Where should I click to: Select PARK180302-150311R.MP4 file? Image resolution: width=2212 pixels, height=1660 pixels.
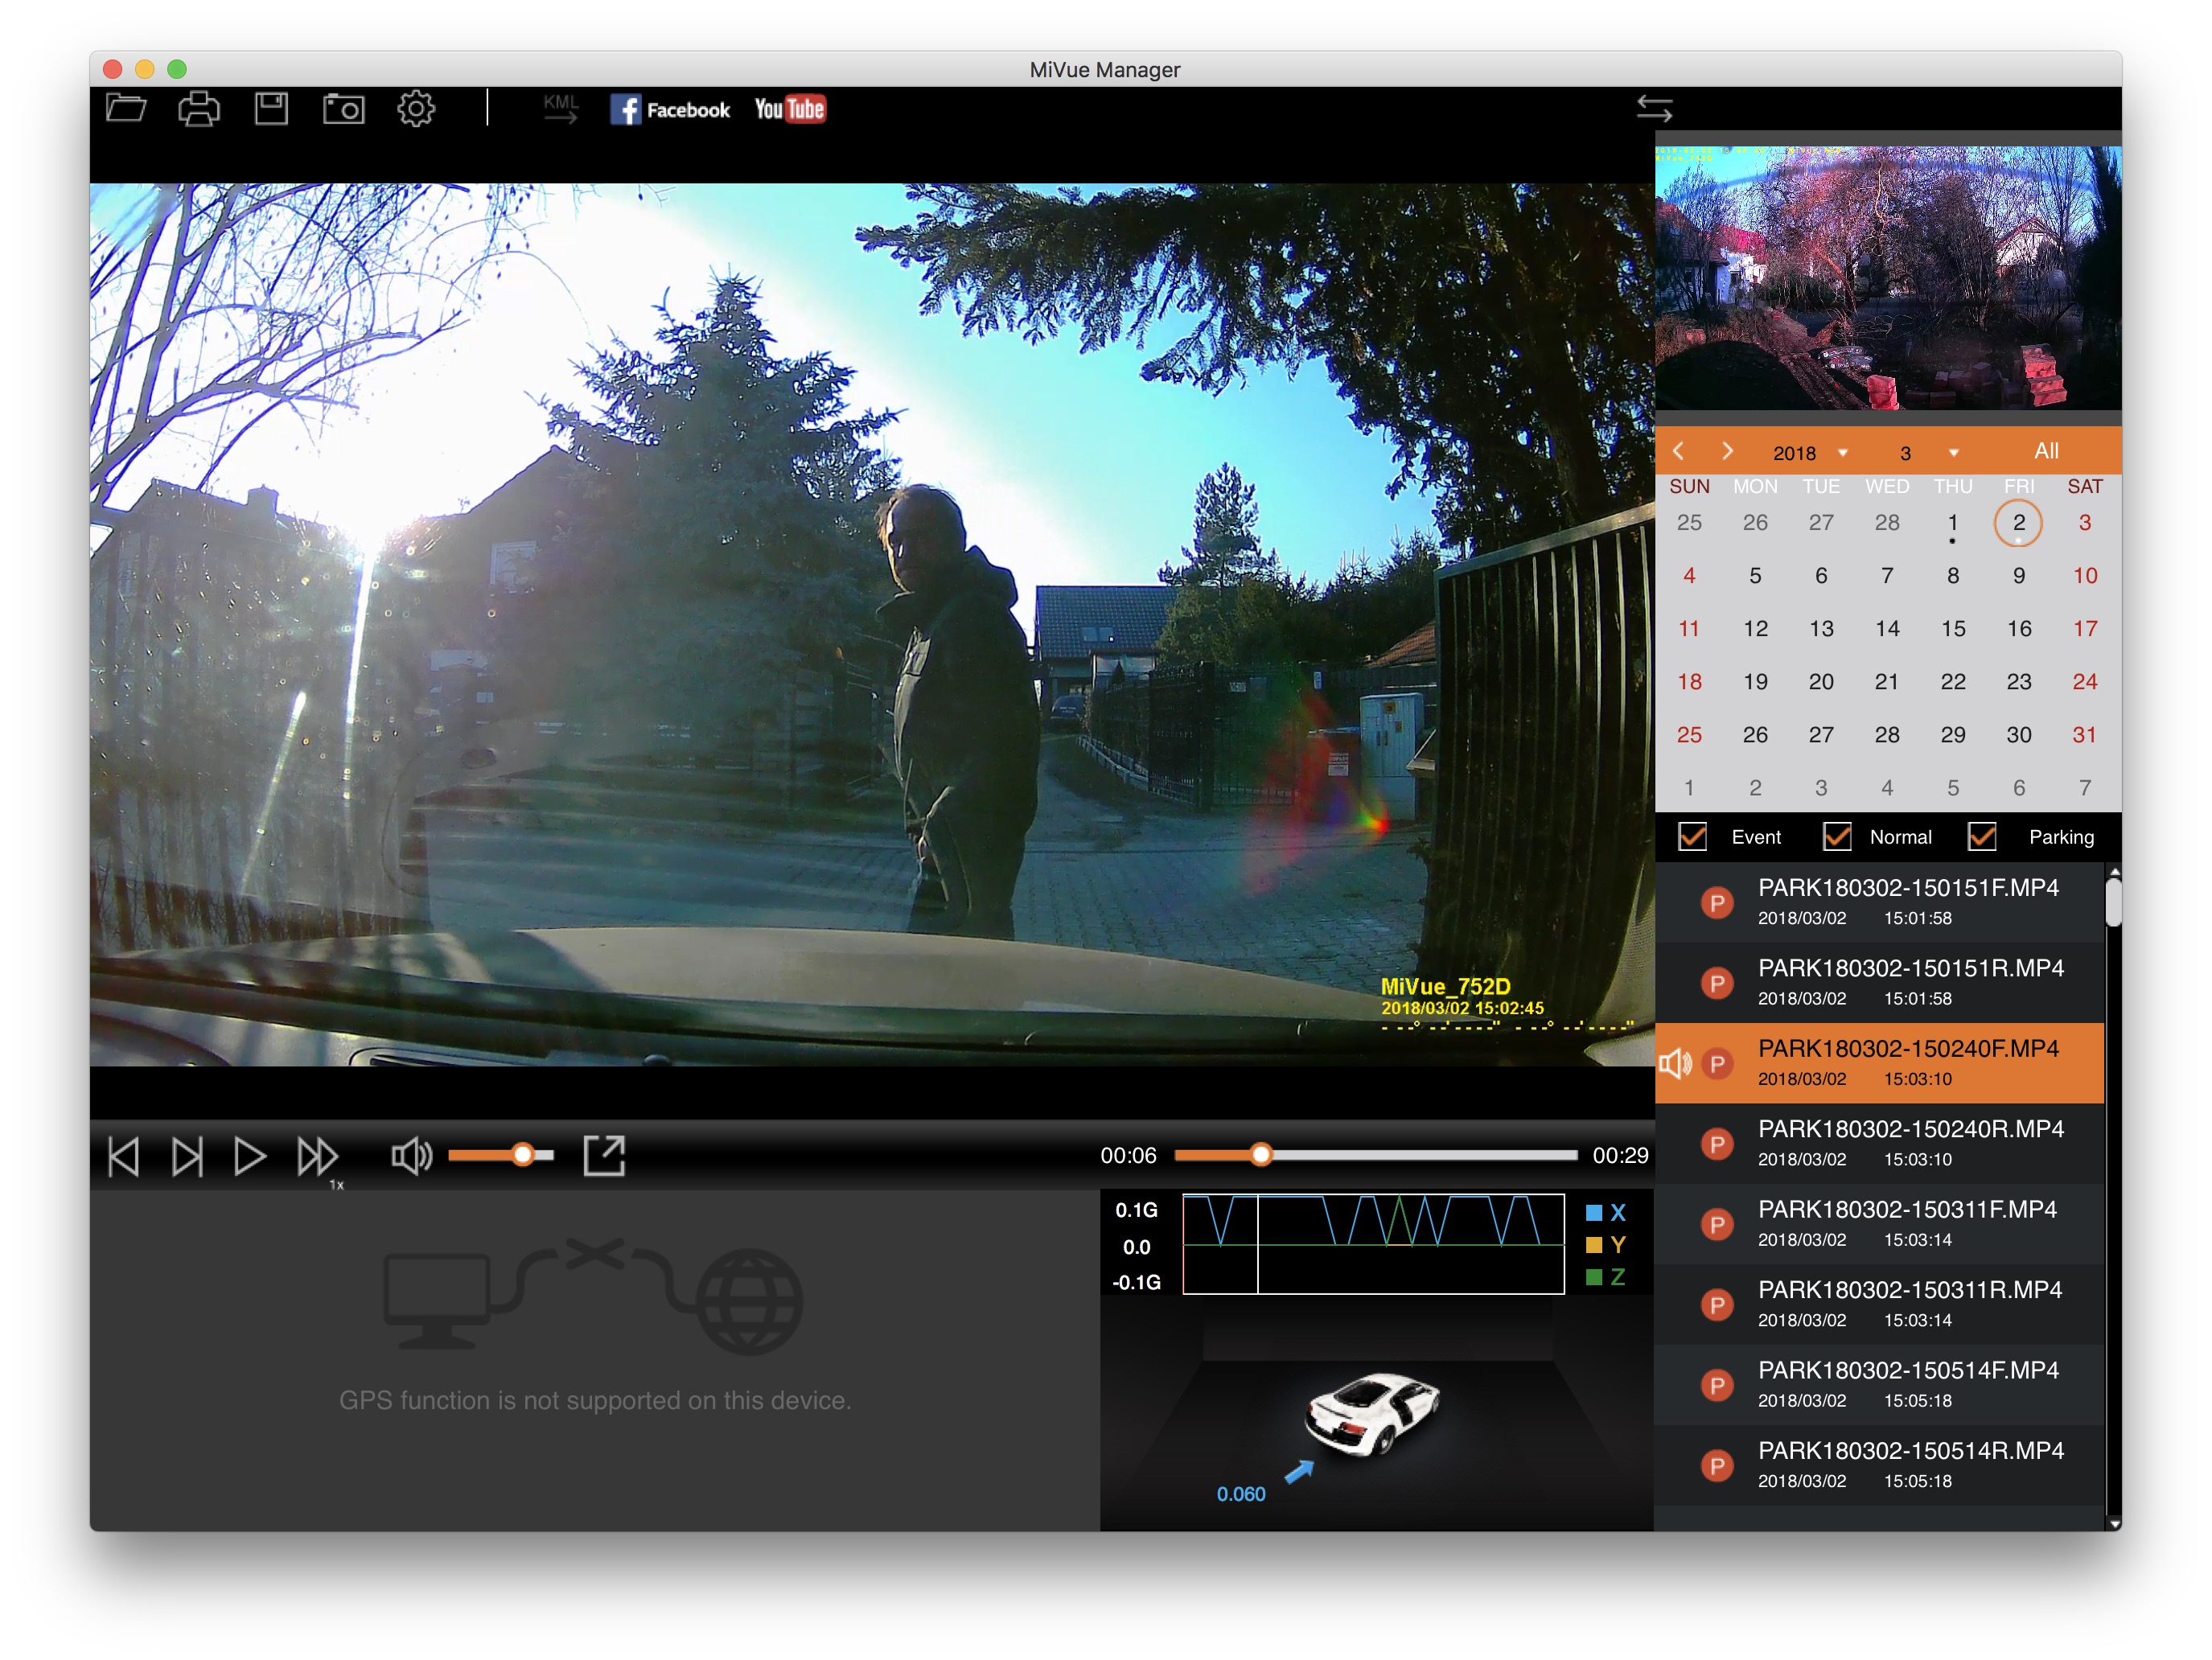(1879, 1304)
